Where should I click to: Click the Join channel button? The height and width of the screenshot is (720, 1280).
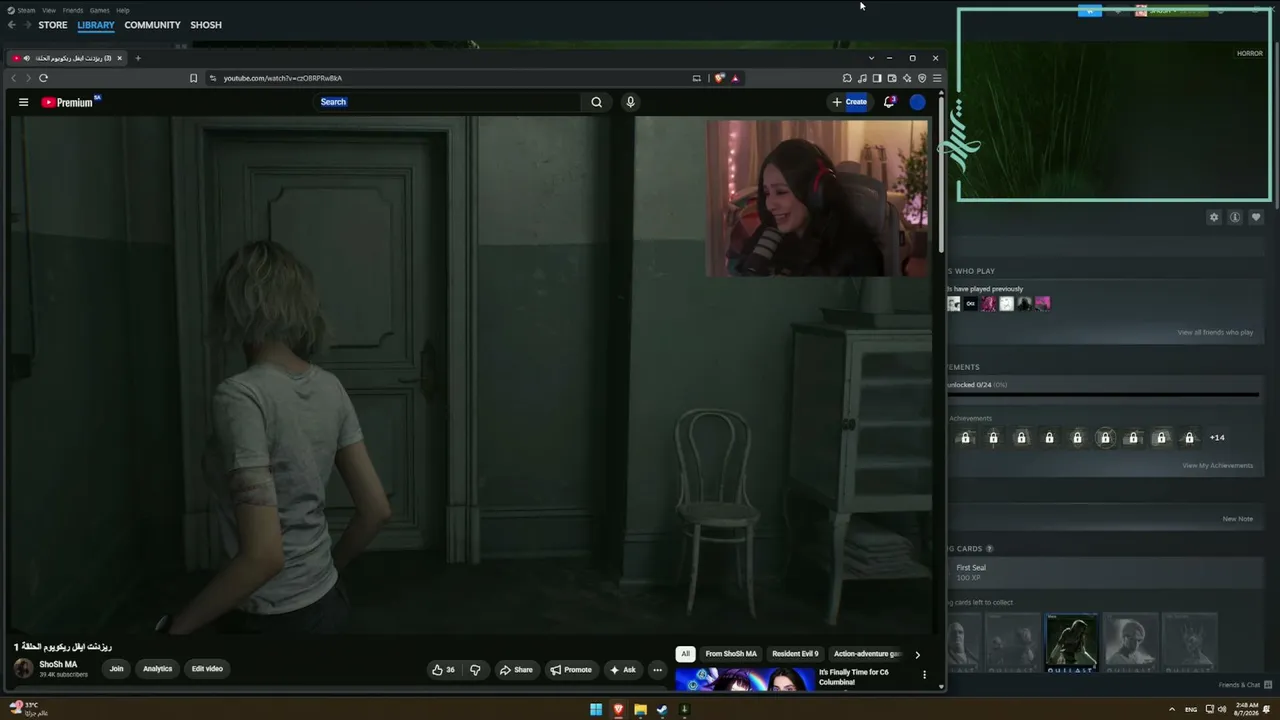point(117,669)
